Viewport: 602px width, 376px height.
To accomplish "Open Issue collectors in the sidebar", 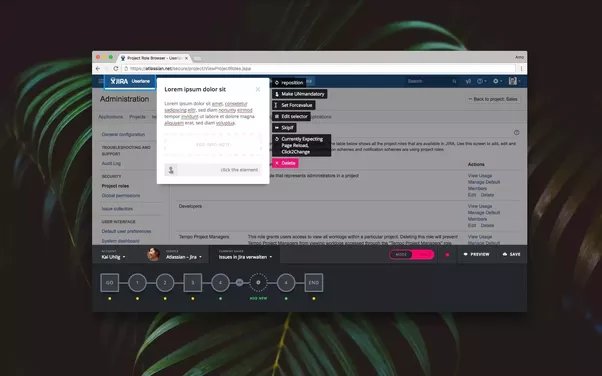I will (x=117, y=209).
